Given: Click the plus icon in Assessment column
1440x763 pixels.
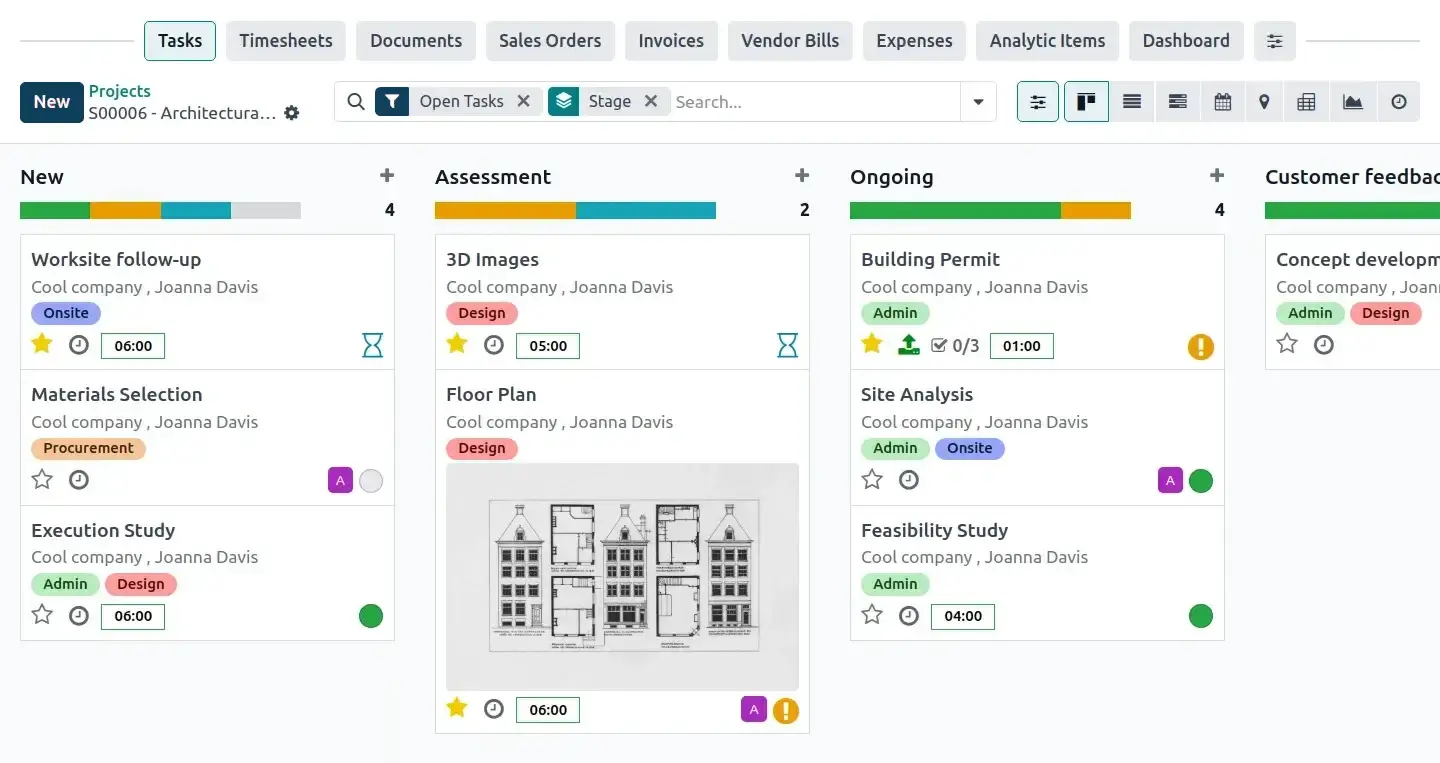Looking at the screenshot, I should (x=802, y=176).
